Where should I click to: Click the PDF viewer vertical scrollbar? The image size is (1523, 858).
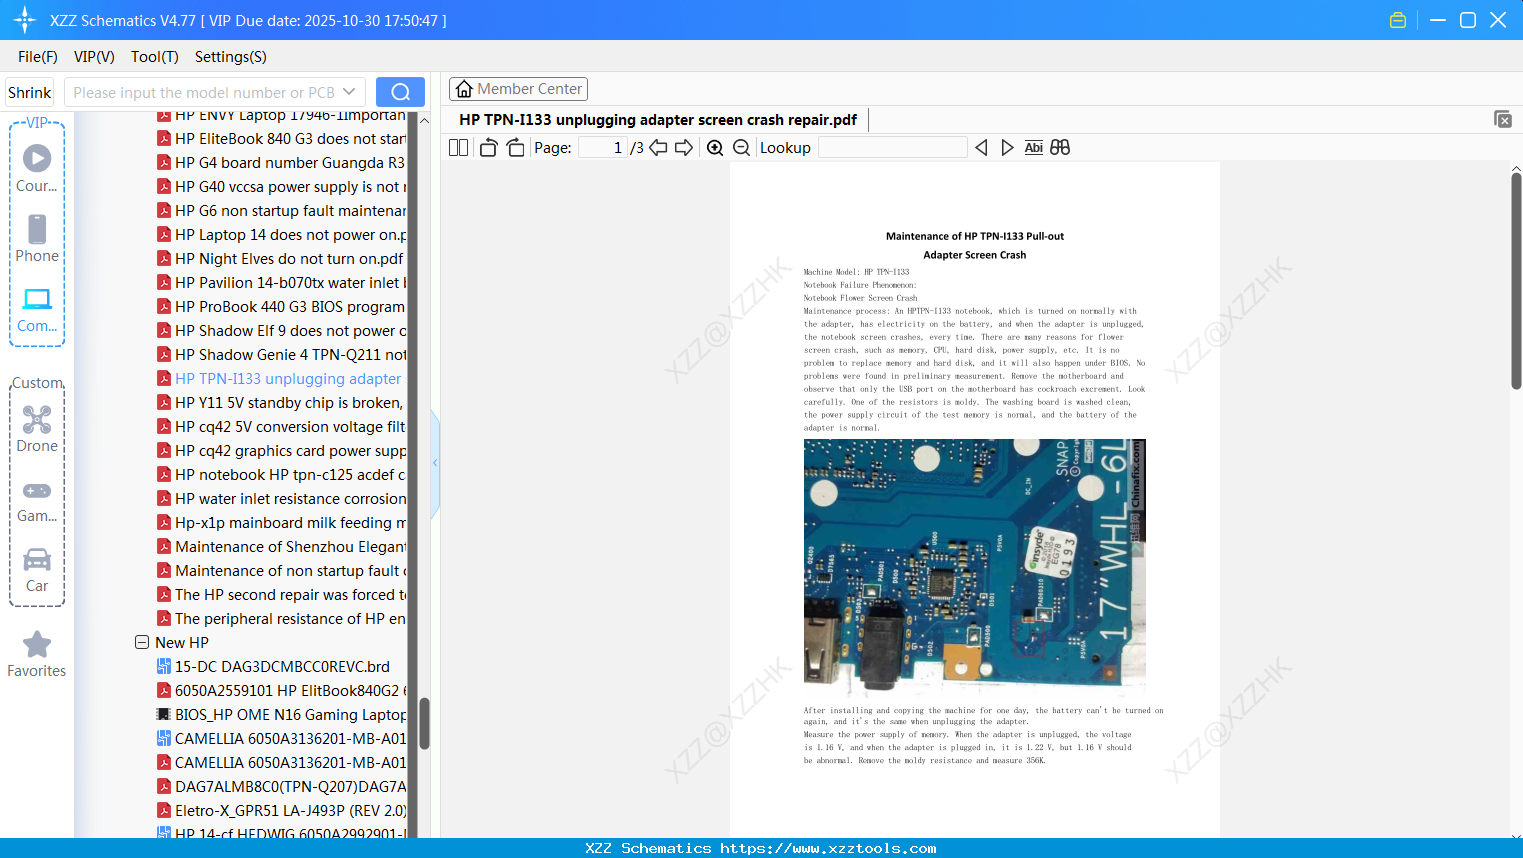click(1516, 280)
